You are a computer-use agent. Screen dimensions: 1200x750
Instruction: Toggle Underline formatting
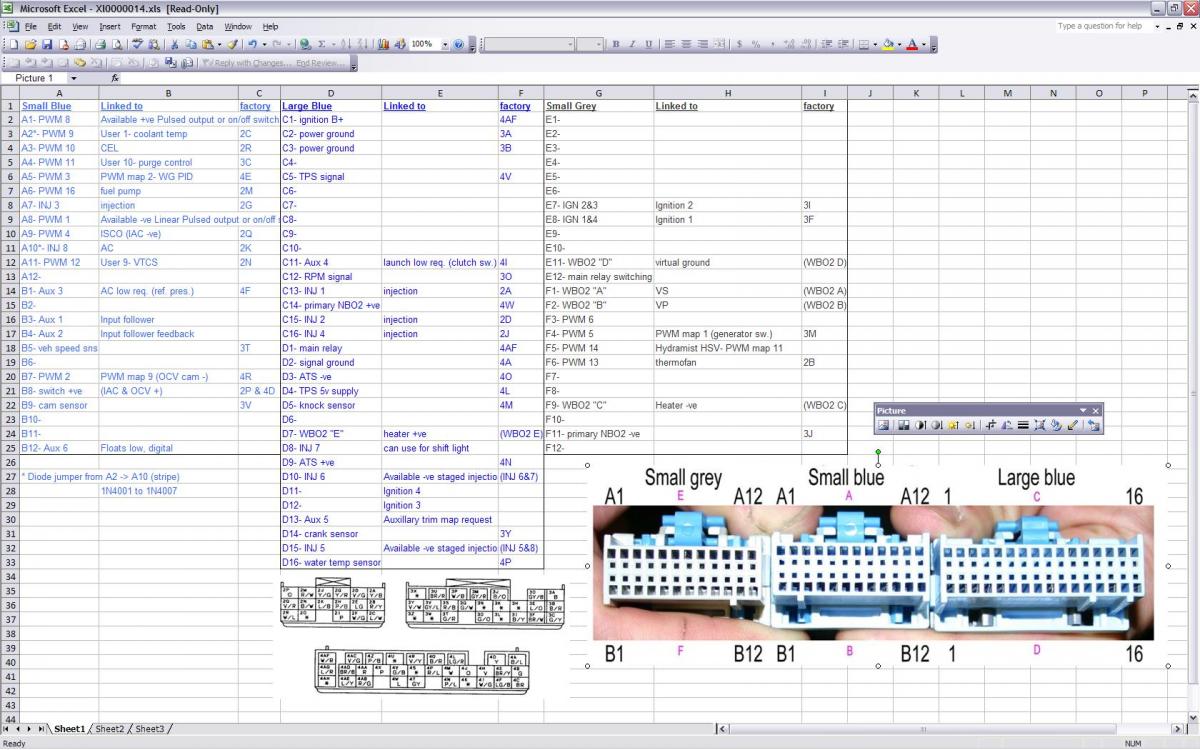coord(648,45)
